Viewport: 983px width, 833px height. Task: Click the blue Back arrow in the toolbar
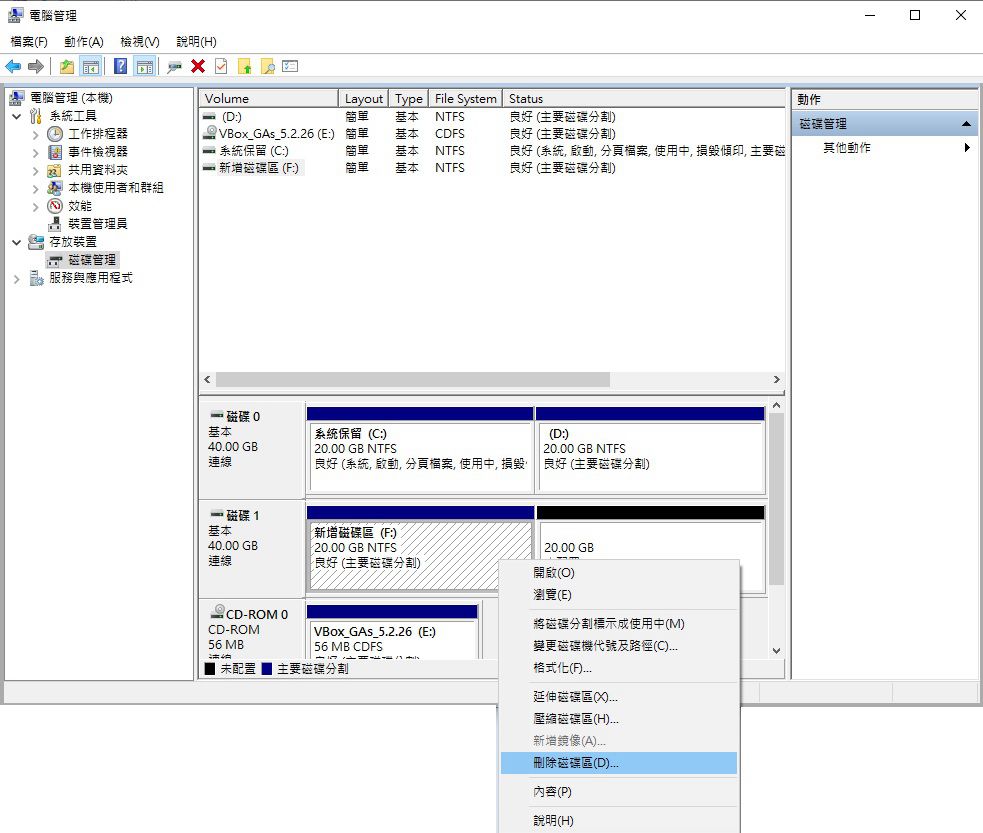(13, 66)
